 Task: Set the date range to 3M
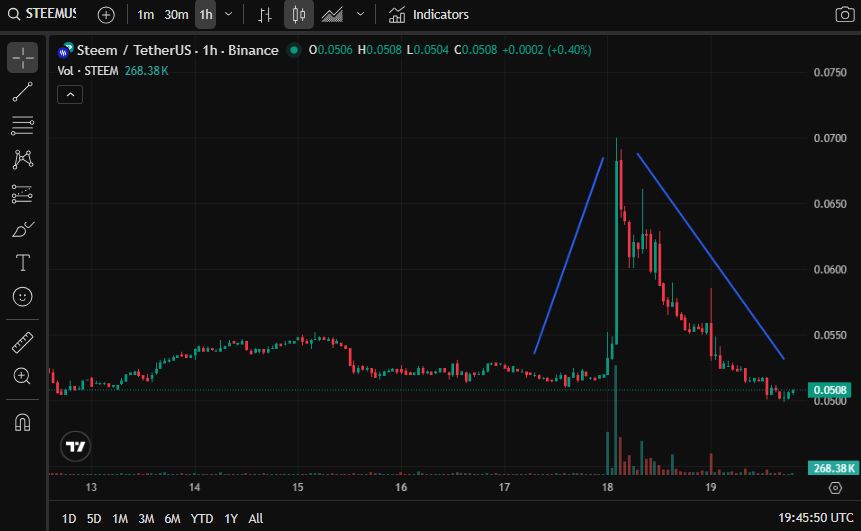(146, 518)
